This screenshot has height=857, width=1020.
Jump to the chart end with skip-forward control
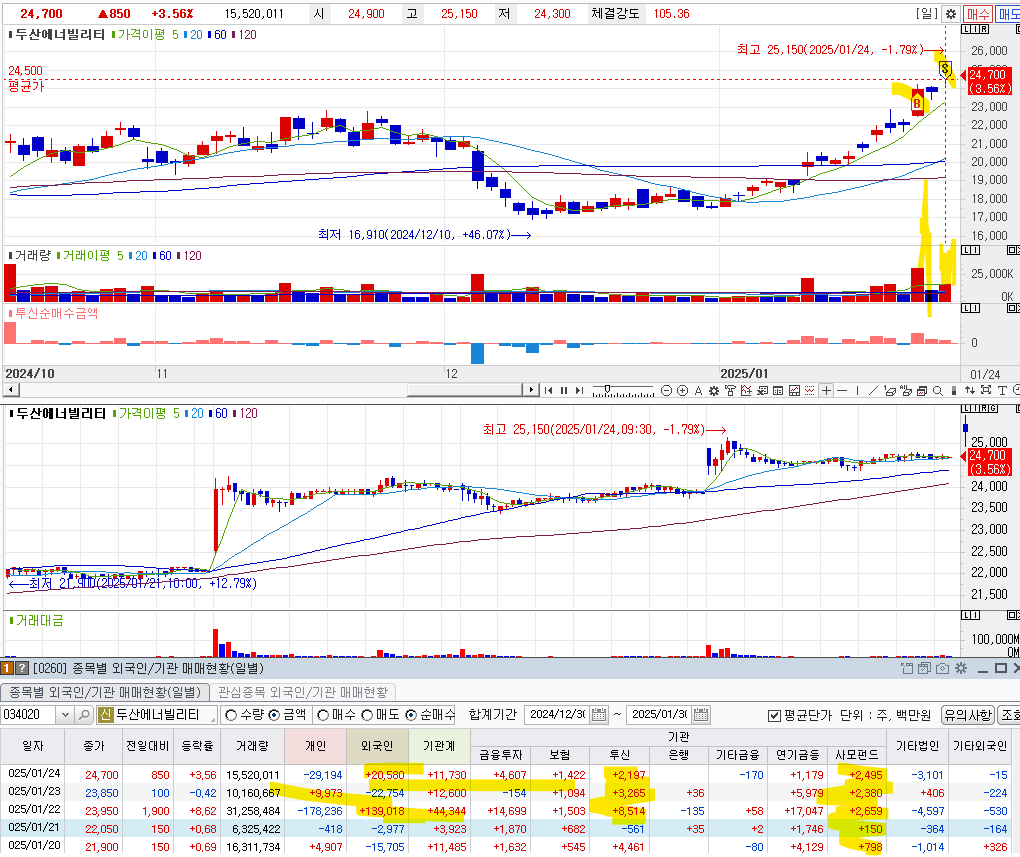tap(579, 390)
